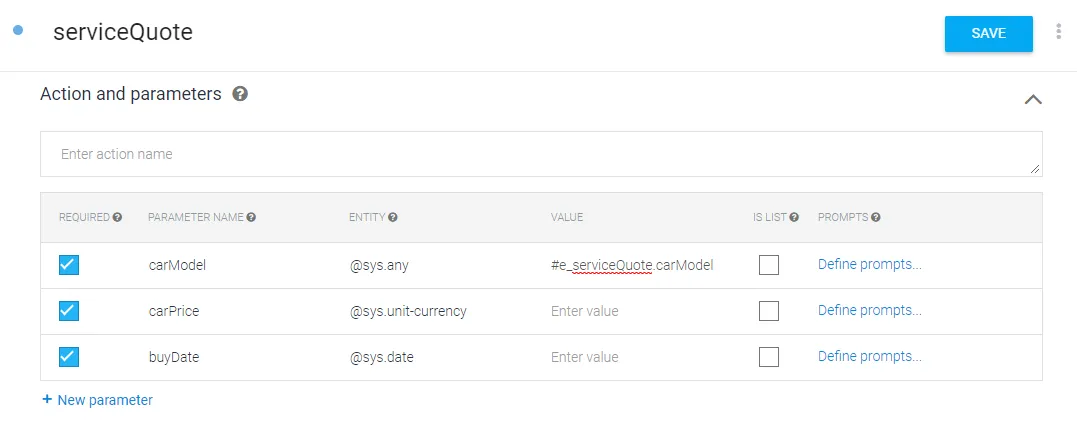The image size is (1077, 431).
Task: Click the REQUIRED column help icon
Action: (117, 217)
